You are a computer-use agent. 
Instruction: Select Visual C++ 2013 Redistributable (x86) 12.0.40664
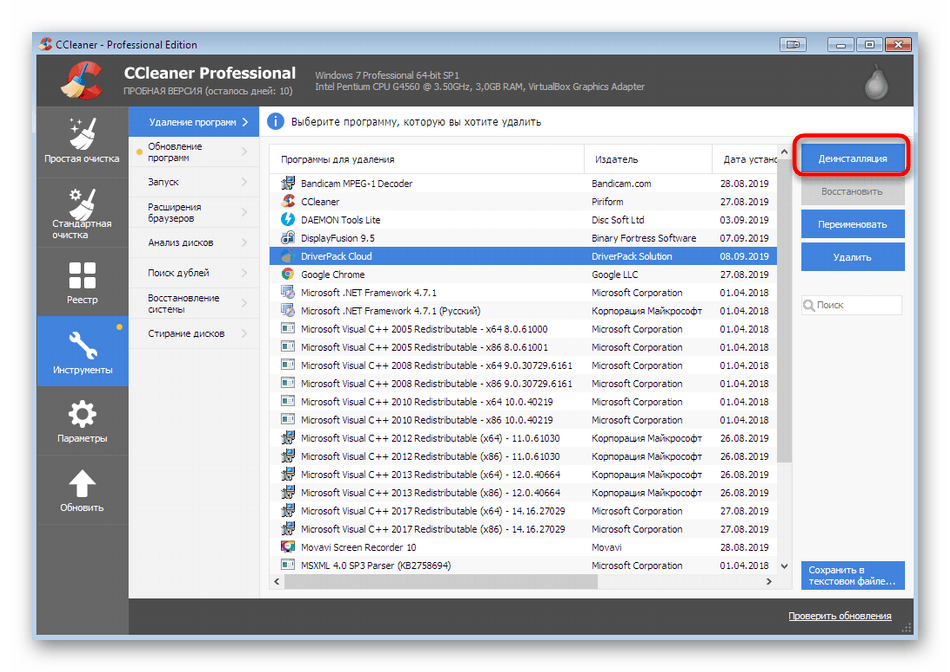pyautogui.click(x=523, y=492)
